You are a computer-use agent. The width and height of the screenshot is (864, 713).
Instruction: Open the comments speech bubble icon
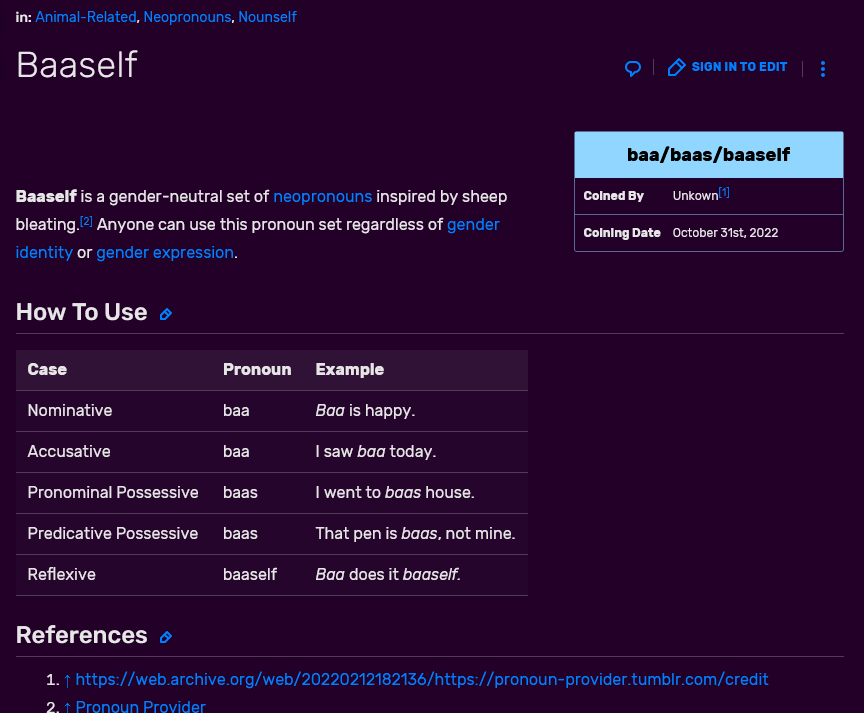[x=633, y=68]
